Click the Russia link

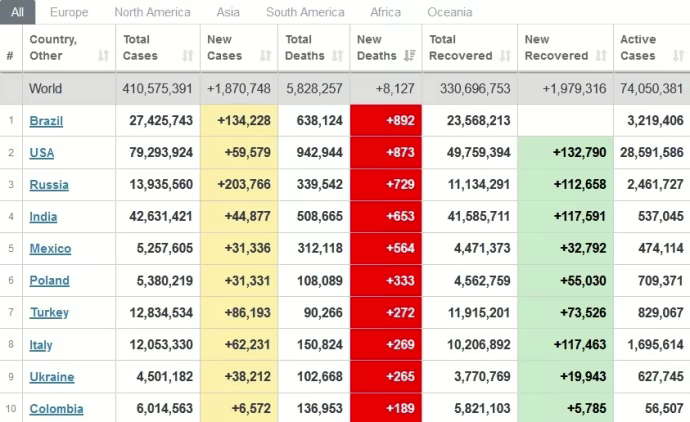coord(48,185)
